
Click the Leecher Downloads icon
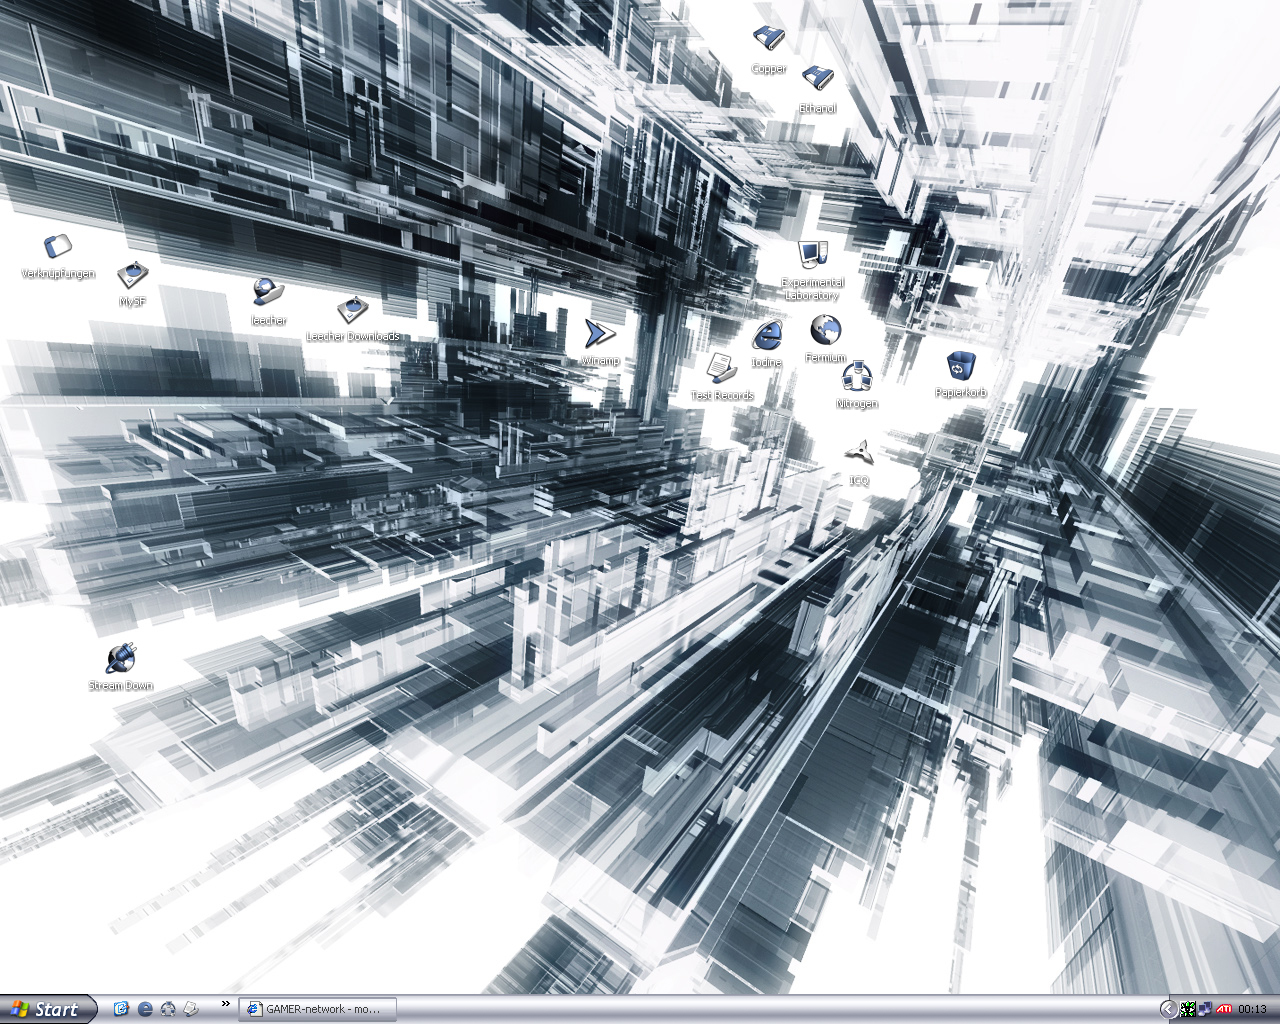pos(352,310)
